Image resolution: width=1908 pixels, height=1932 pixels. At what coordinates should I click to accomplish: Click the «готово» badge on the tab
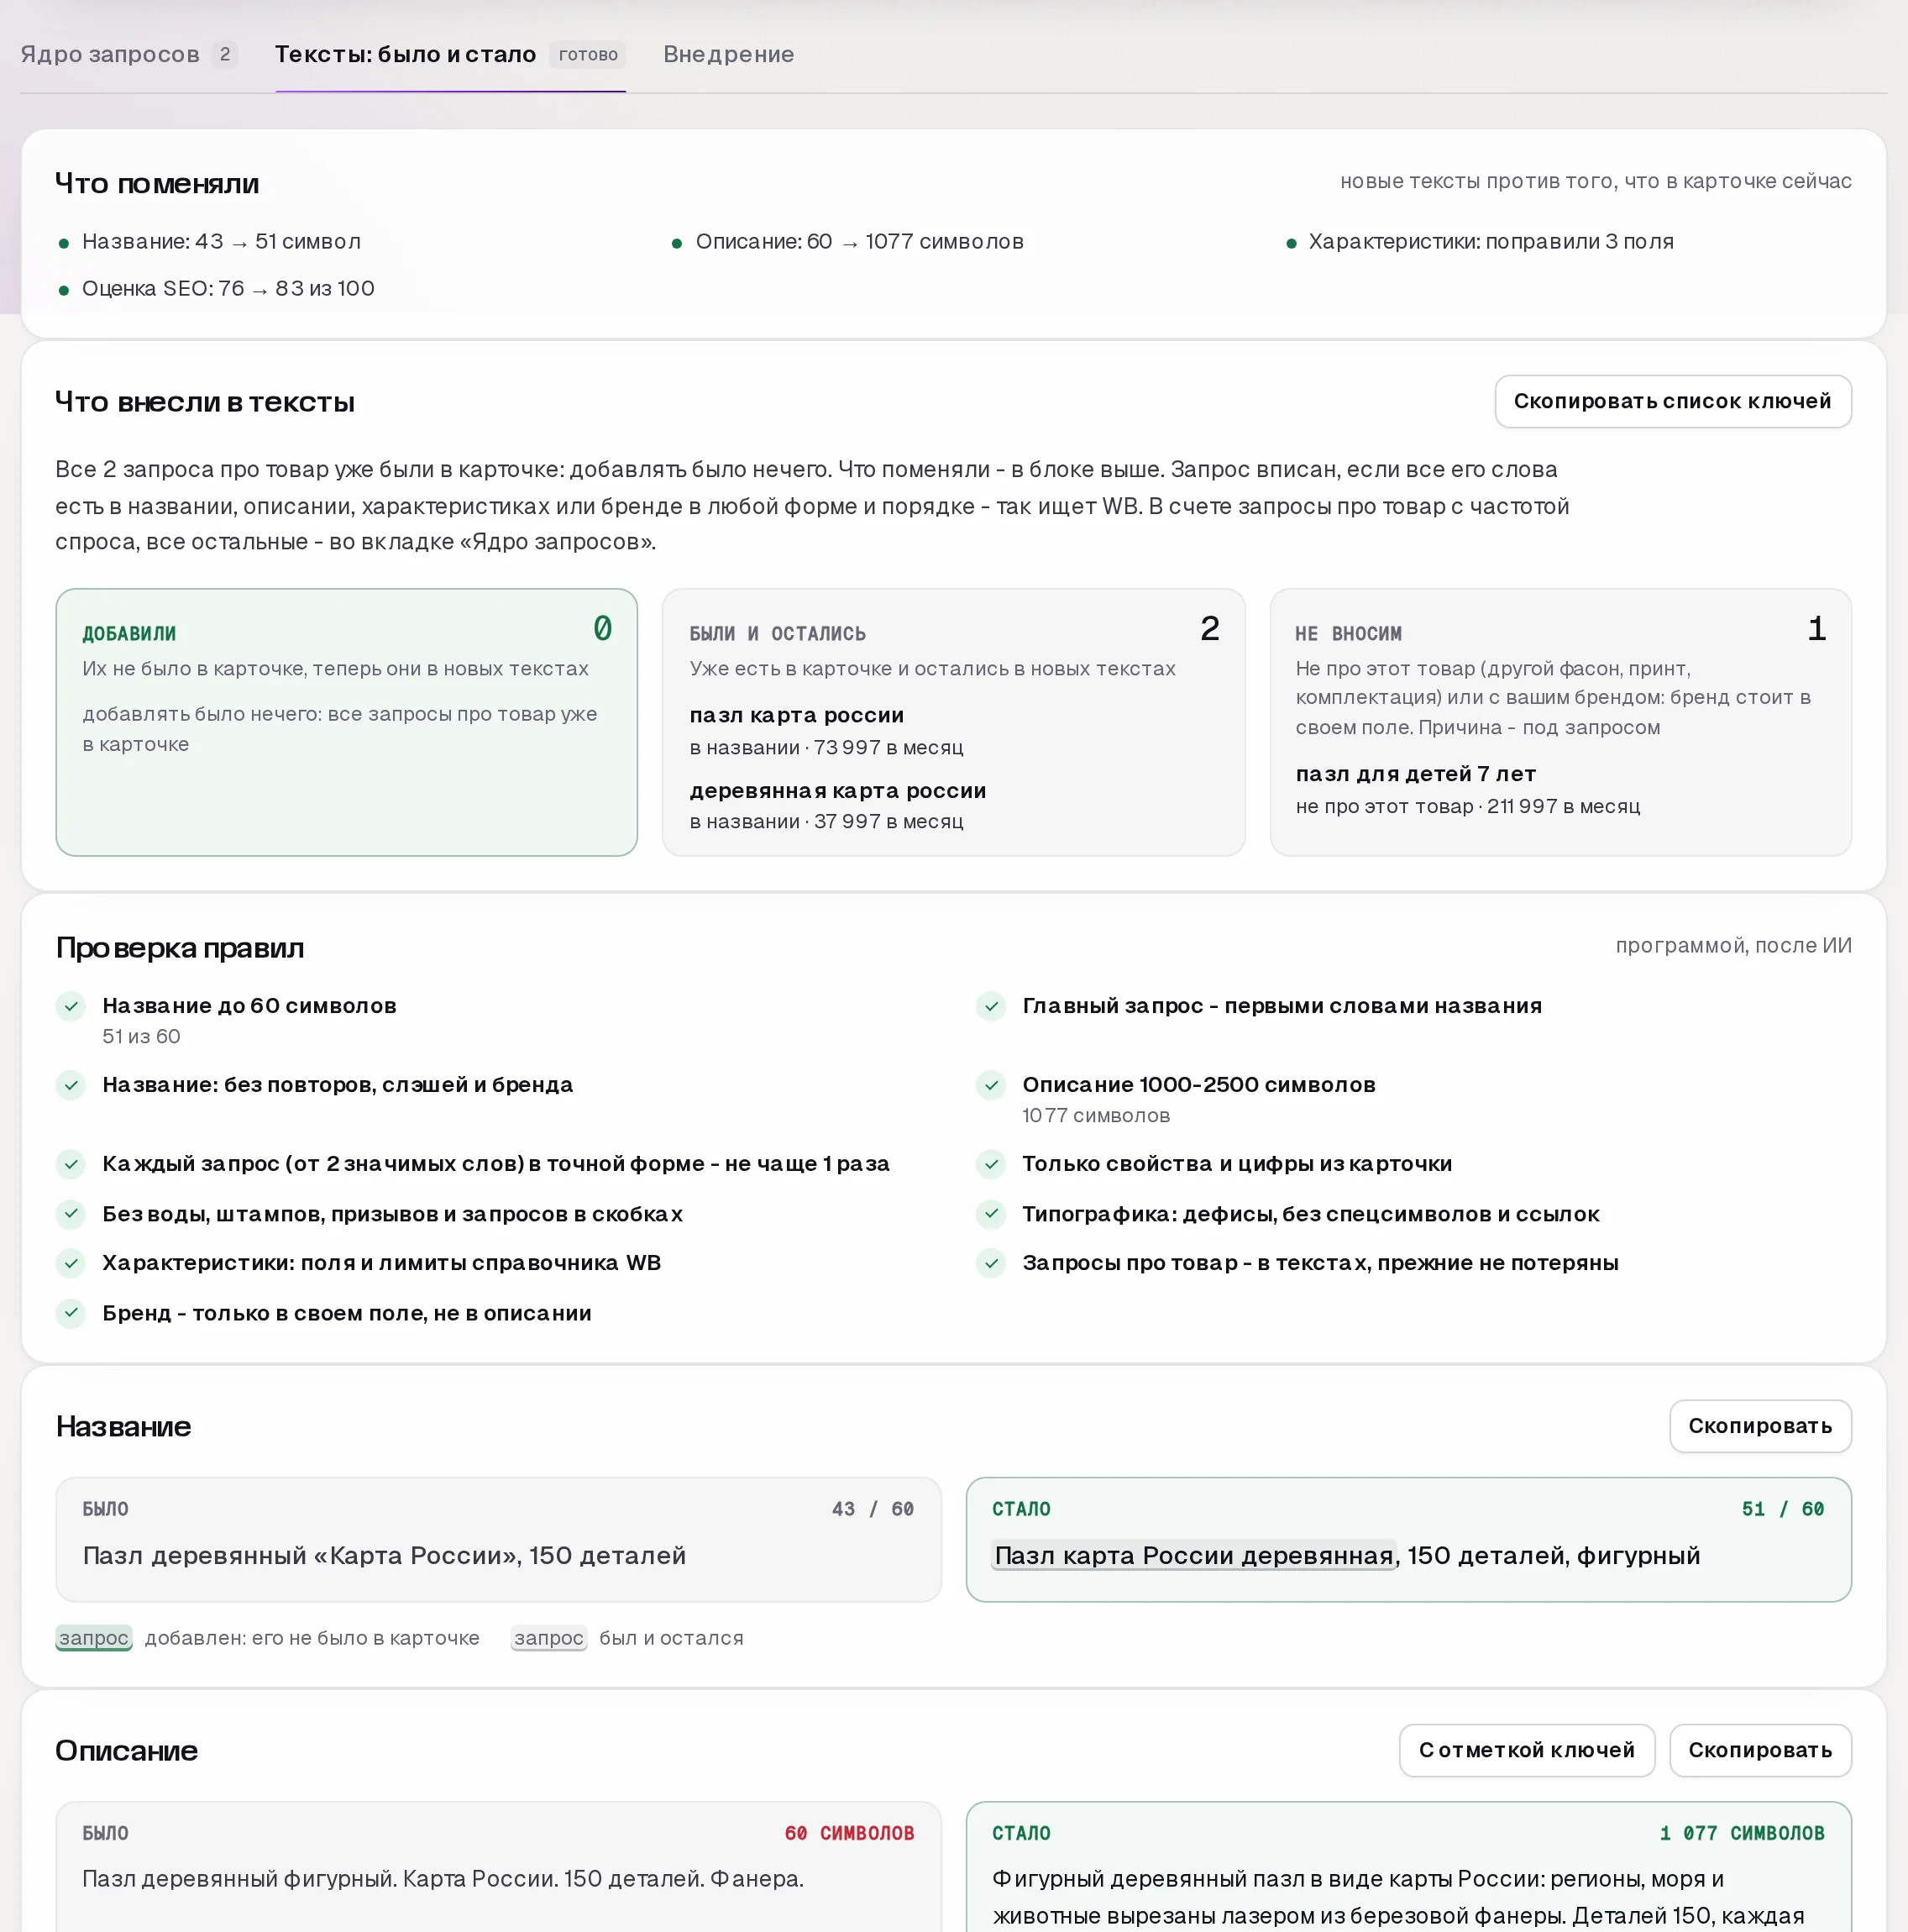point(588,54)
